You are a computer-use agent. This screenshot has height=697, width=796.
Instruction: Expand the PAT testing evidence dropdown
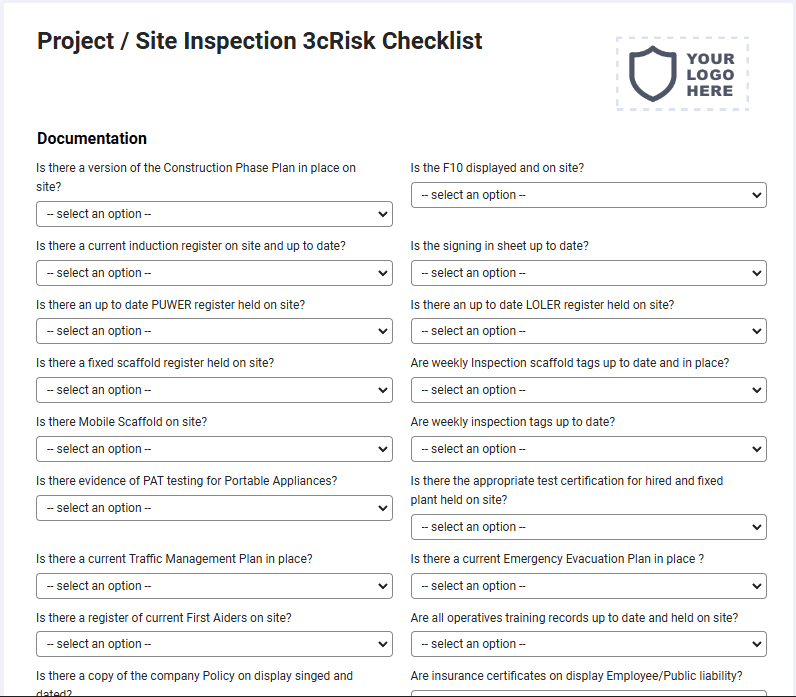pyautogui.click(x=214, y=508)
